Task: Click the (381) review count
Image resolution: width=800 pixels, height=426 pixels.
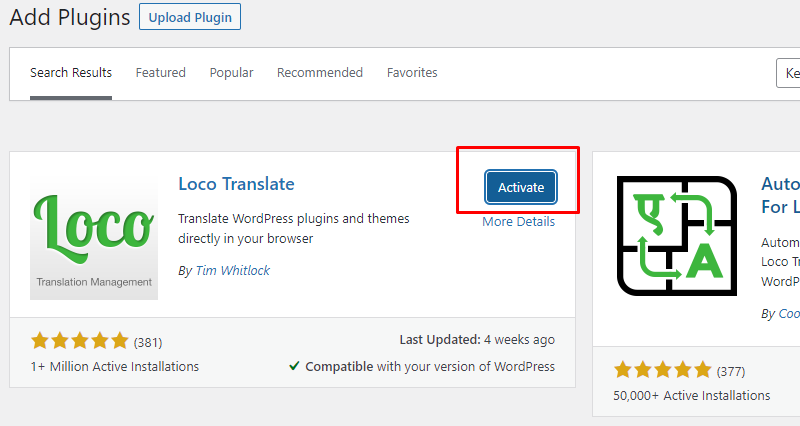Action: (148, 342)
